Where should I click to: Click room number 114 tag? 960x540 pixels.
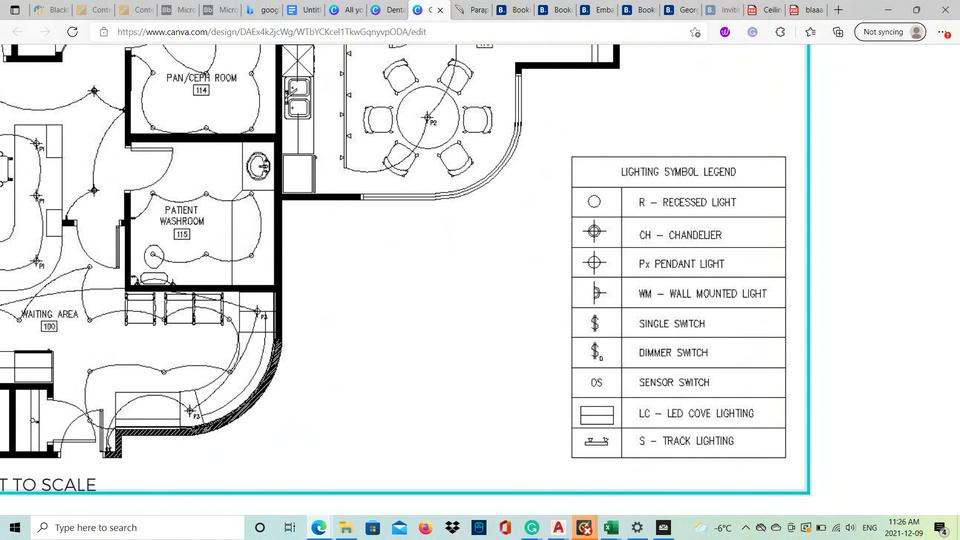click(201, 91)
